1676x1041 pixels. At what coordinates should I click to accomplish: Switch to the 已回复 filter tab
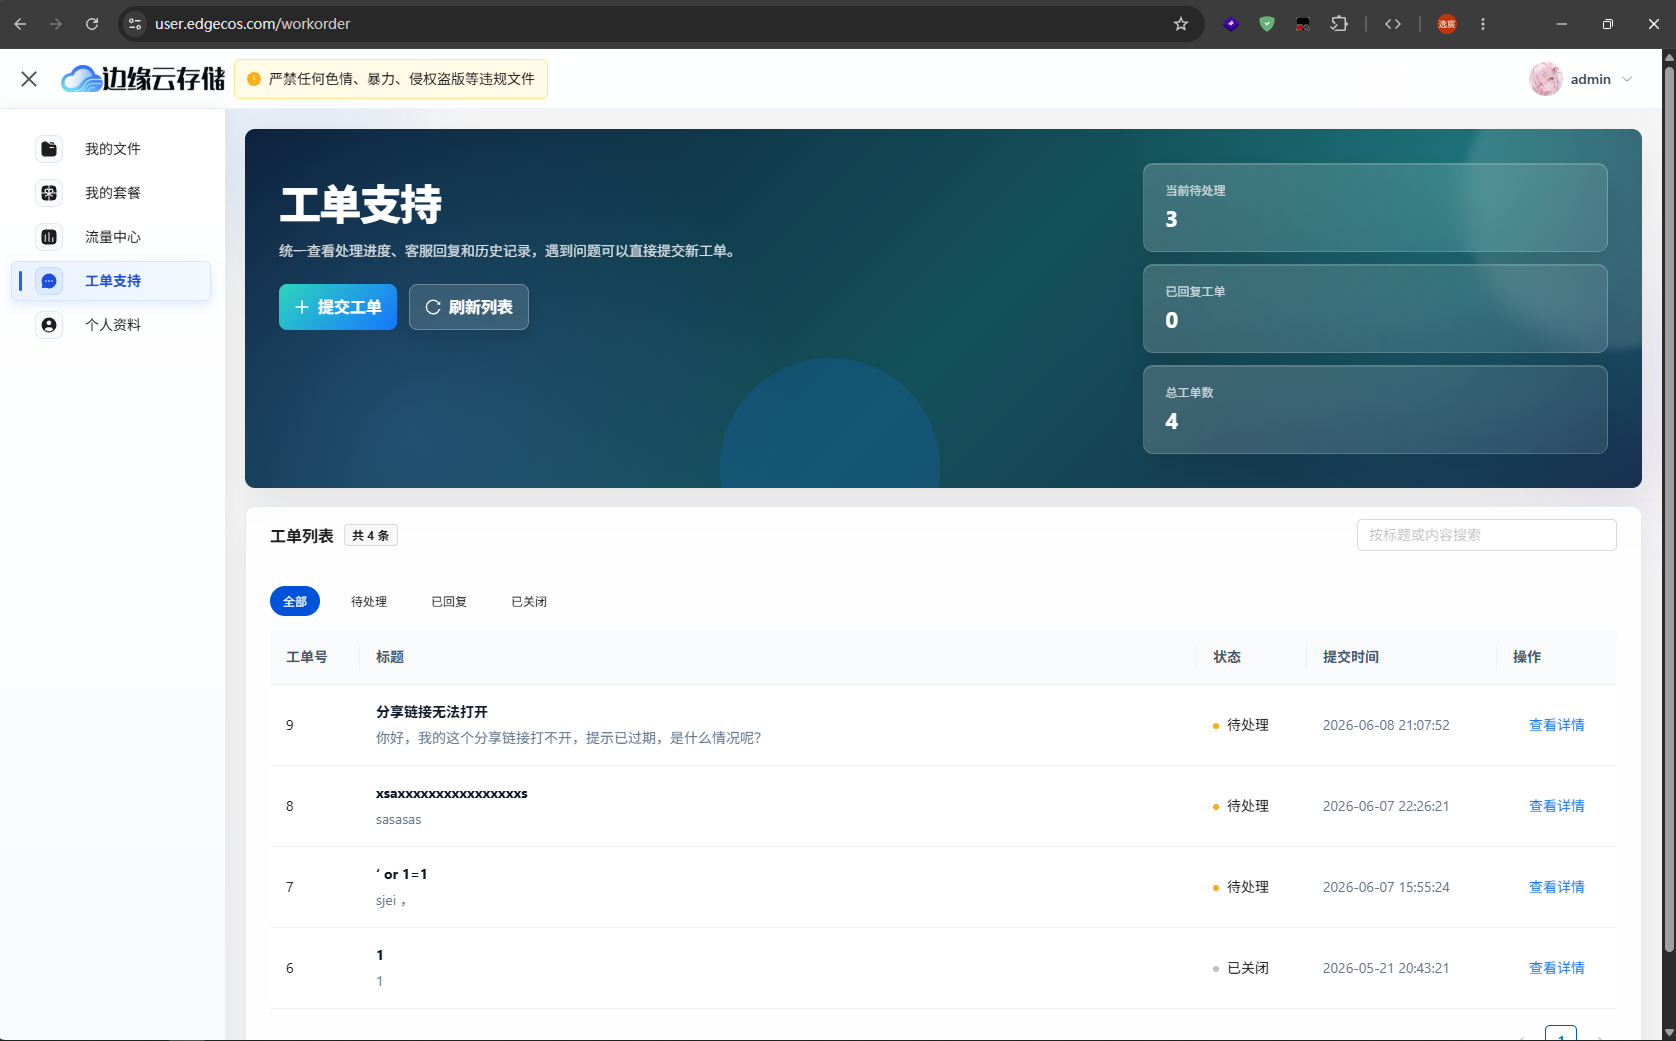coord(449,601)
